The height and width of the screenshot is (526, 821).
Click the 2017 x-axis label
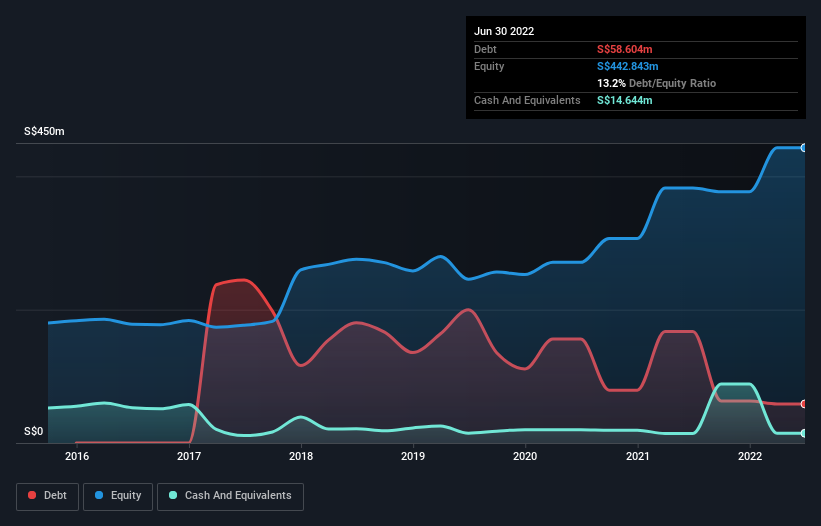pyautogui.click(x=189, y=456)
